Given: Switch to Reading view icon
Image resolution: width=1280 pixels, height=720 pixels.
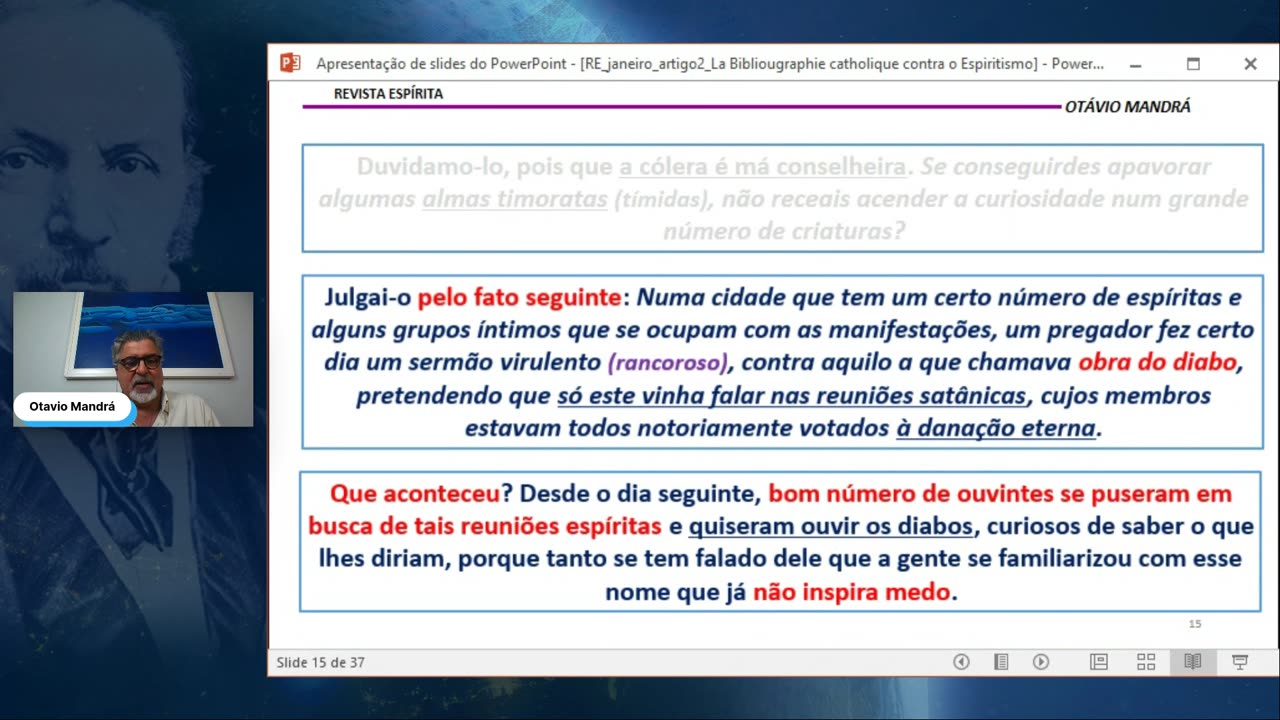Looking at the screenshot, I should pyautogui.click(x=1192, y=662).
